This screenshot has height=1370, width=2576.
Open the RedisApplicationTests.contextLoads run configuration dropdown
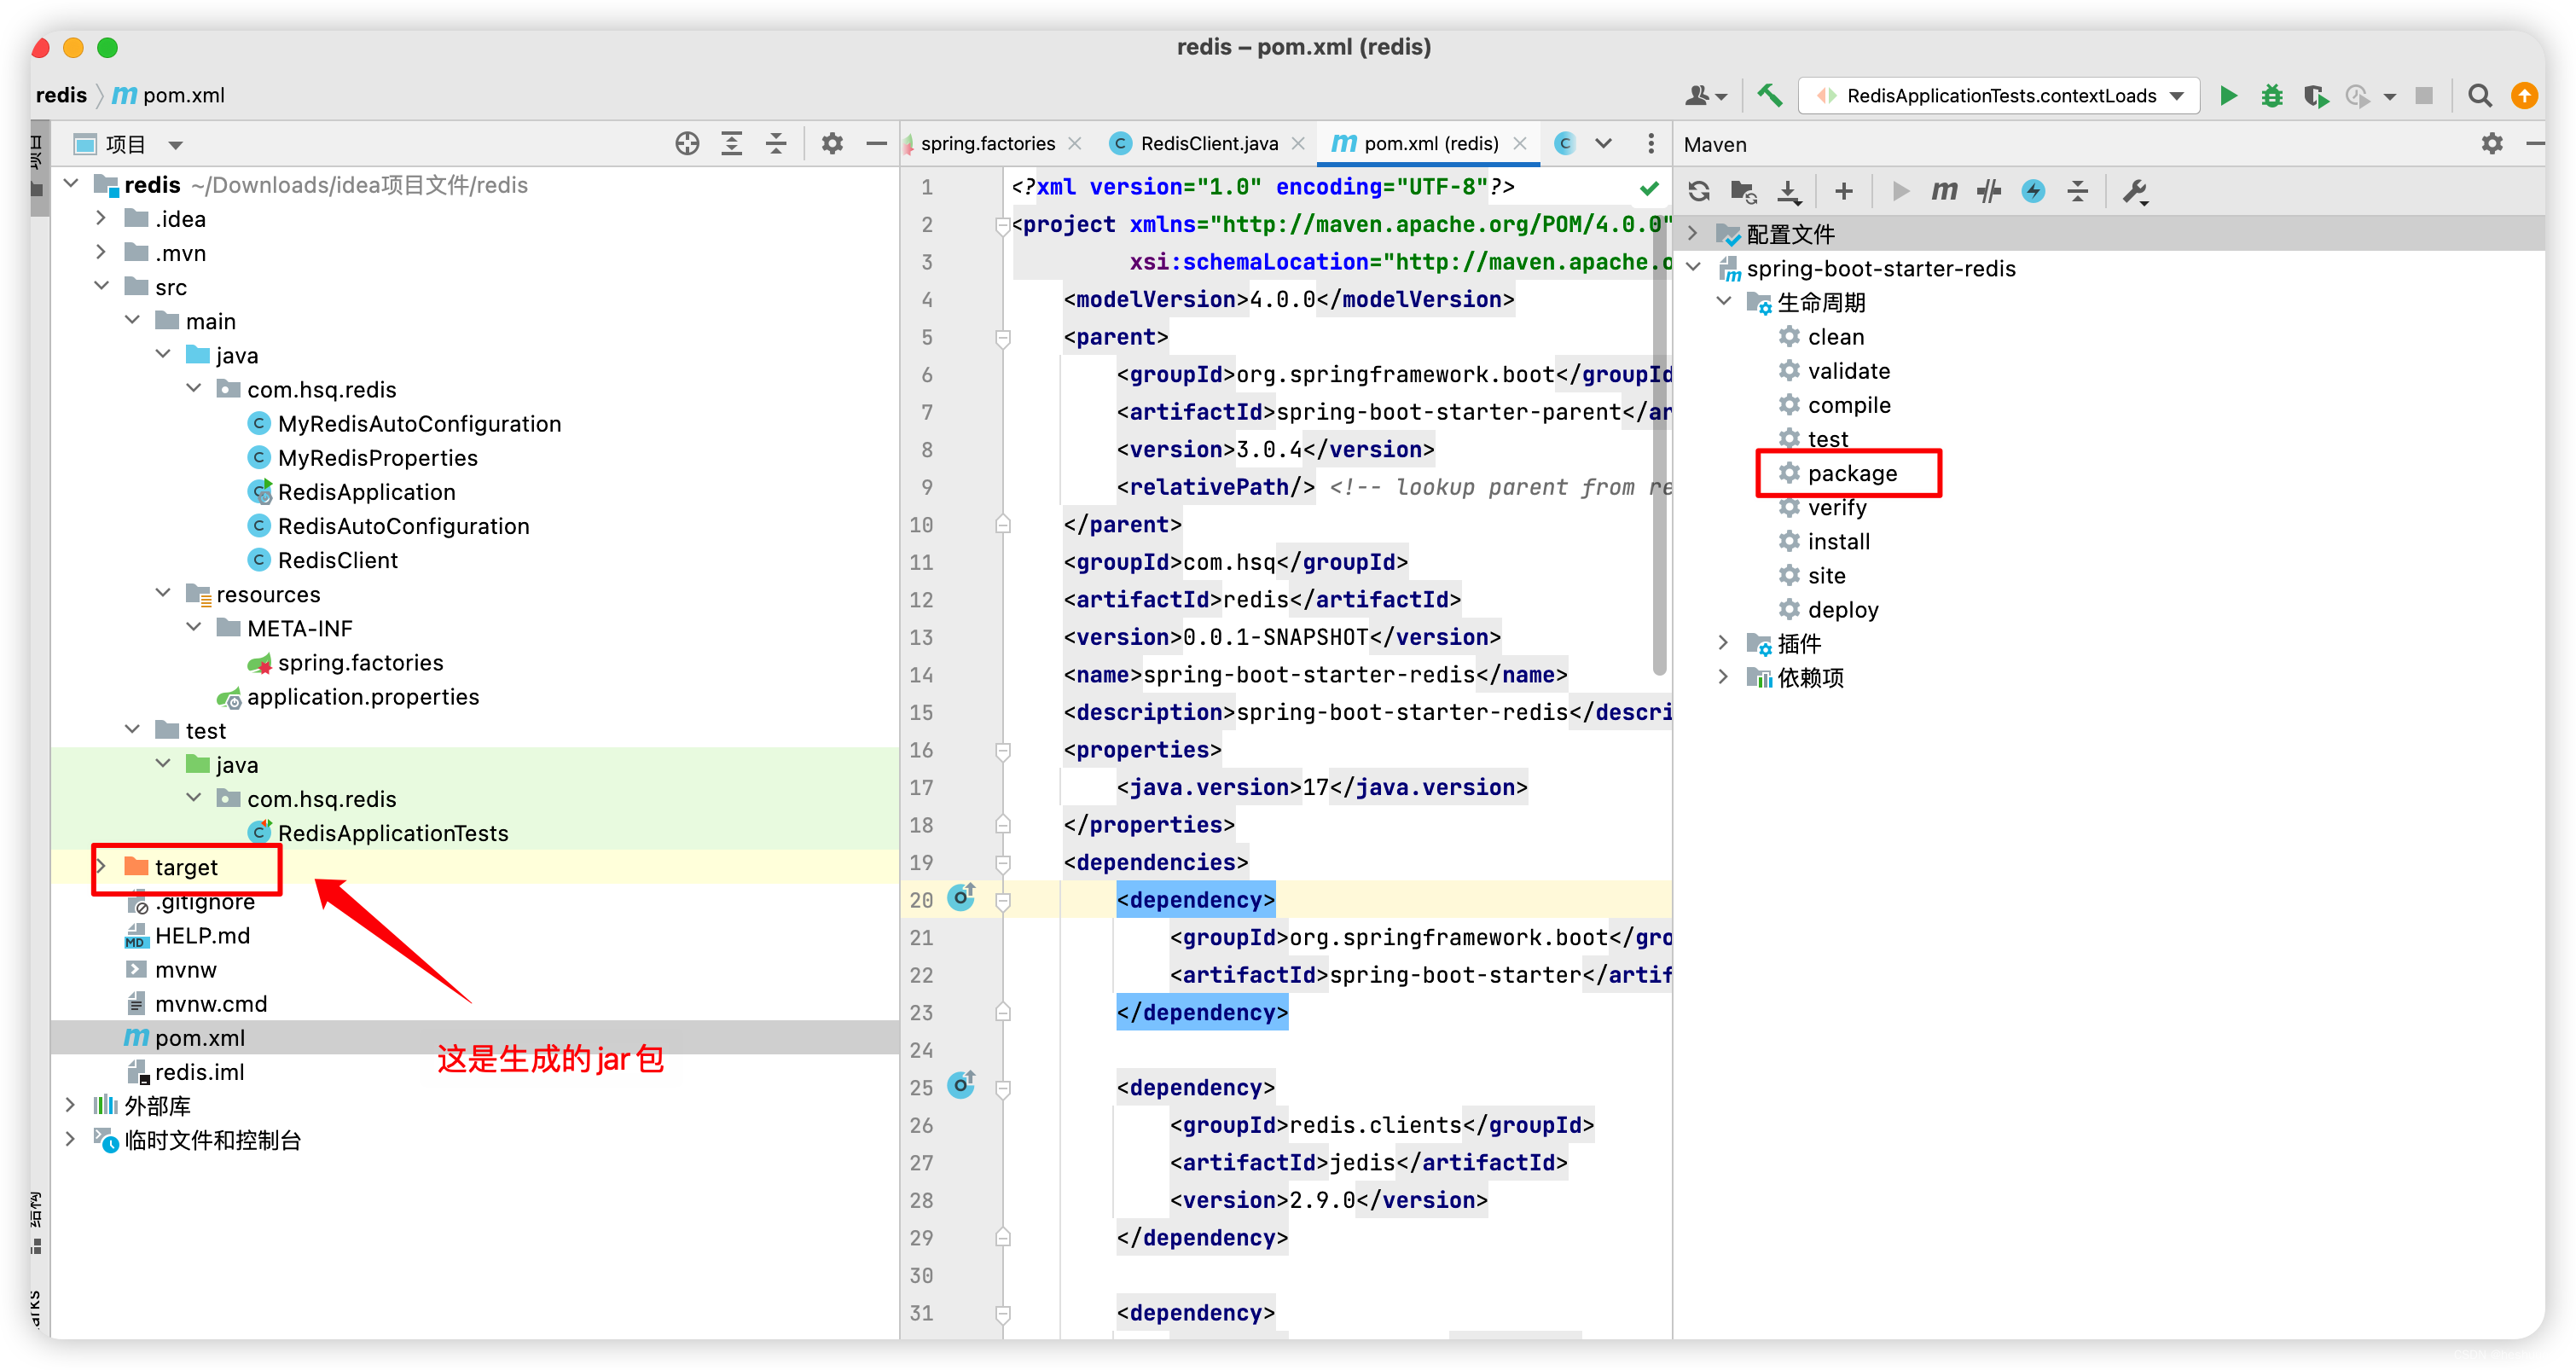(2176, 96)
